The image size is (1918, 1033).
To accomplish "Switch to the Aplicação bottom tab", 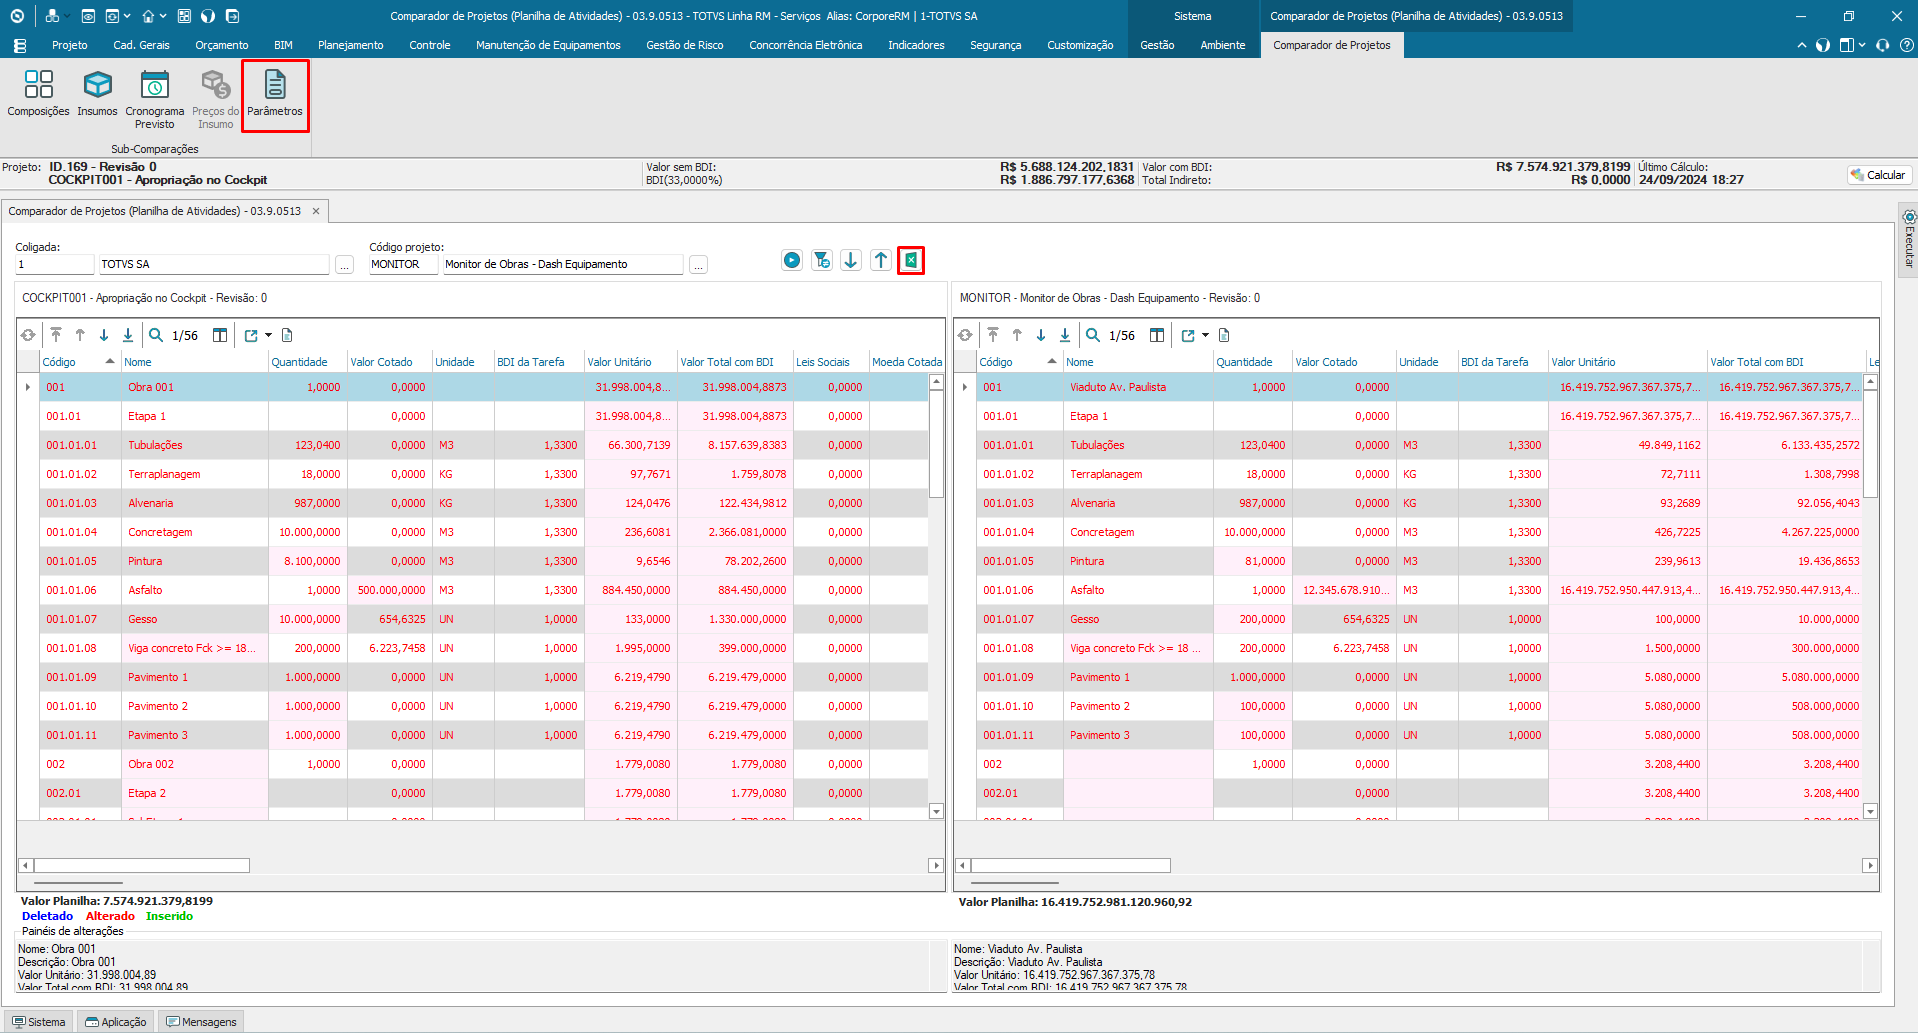I will (117, 1022).
